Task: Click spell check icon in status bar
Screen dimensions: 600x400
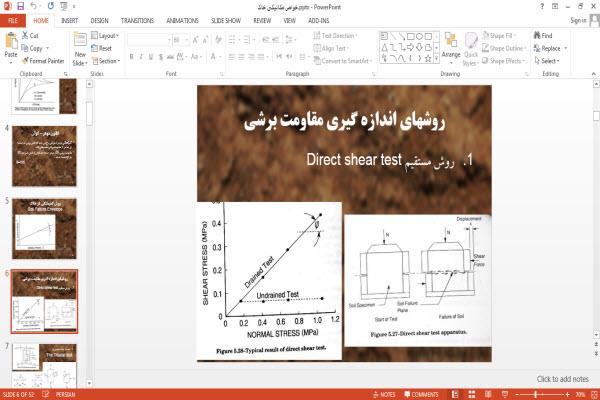Action: point(46,394)
